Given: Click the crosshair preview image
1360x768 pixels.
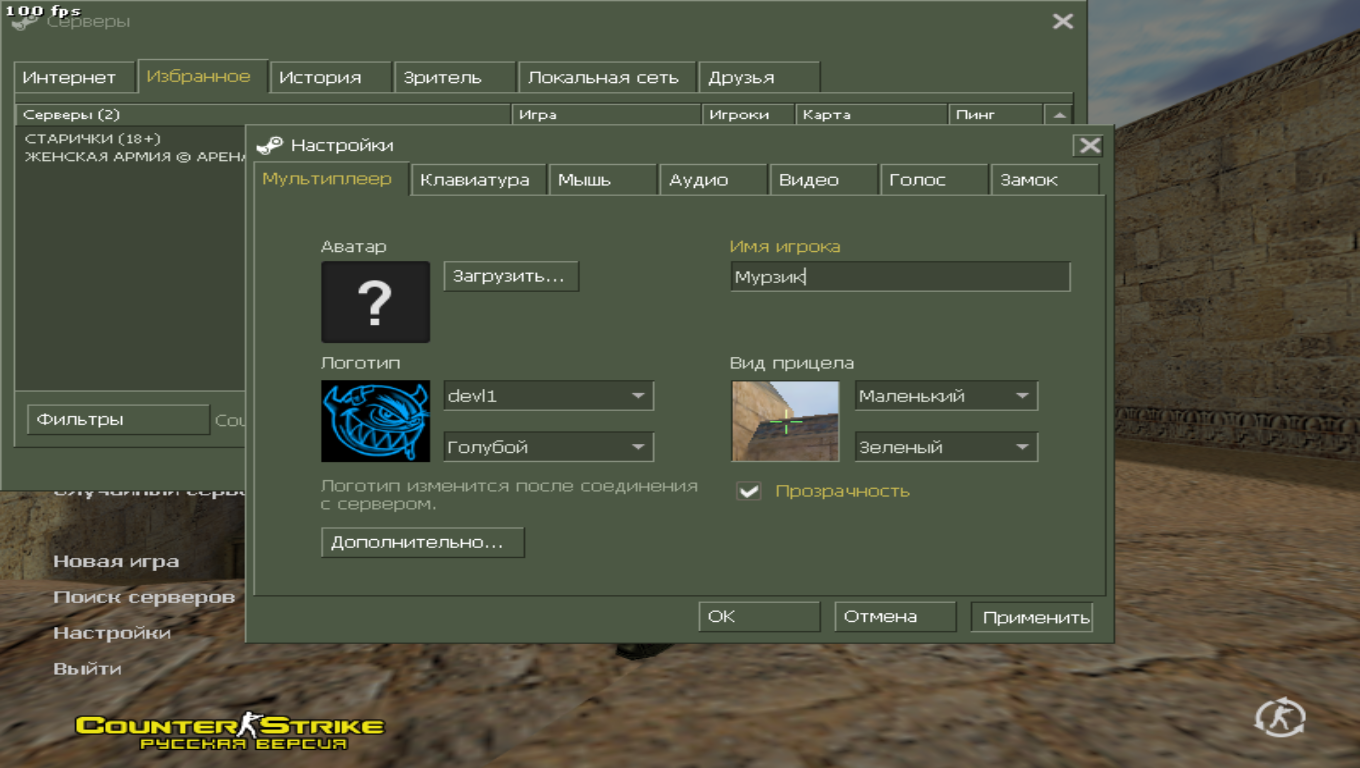Looking at the screenshot, I should click(x=785, y=421).
